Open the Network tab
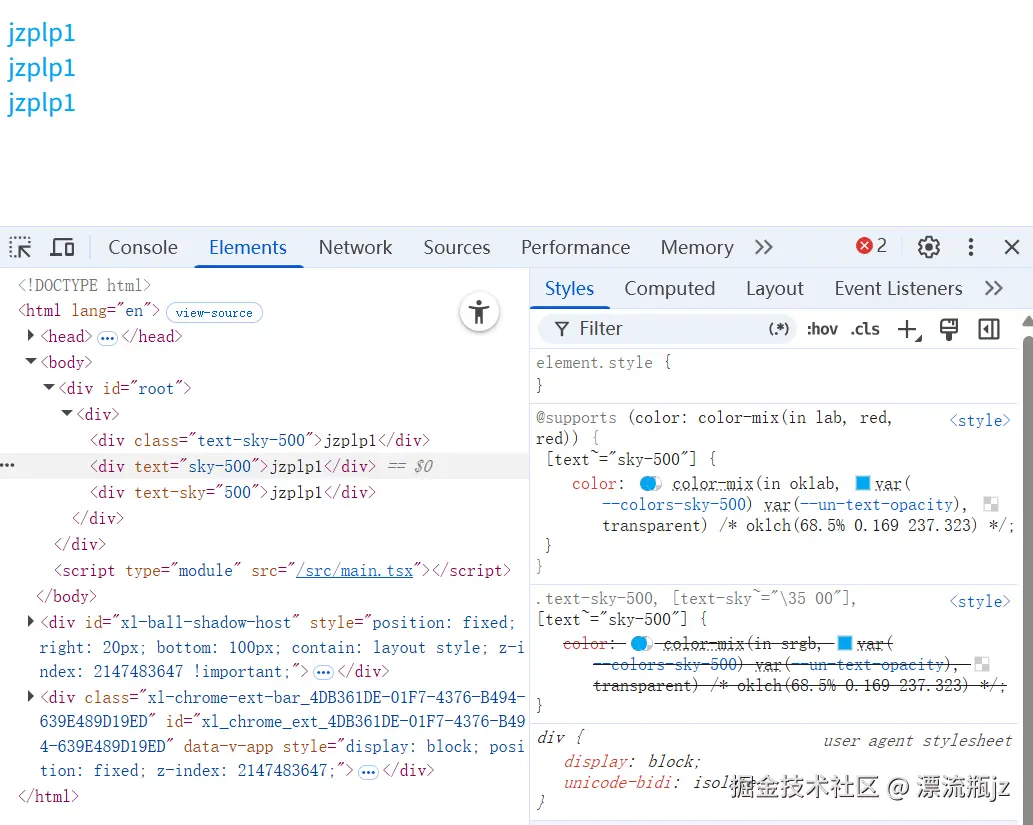The image size is (1033, 825). coord(355,247)
